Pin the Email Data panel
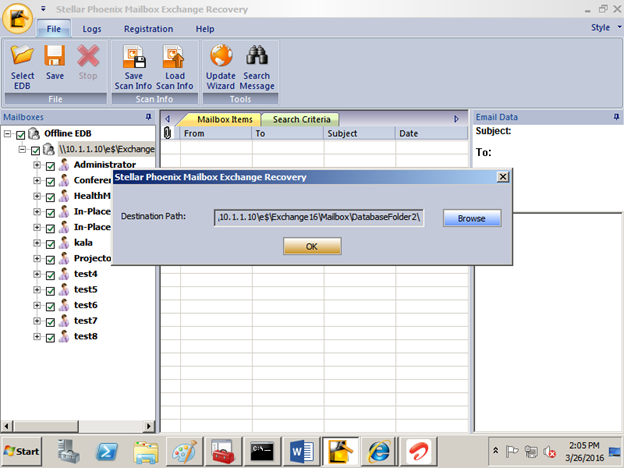 click(x=616, y=117)
